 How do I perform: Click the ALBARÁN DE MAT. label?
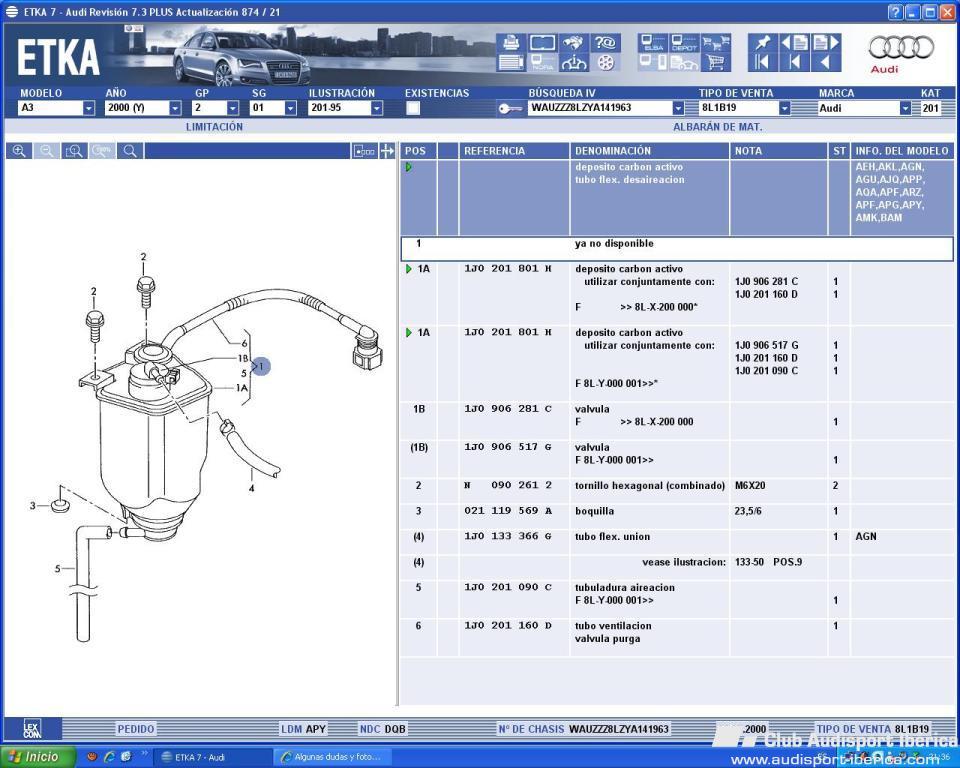(x=718, y=127)
